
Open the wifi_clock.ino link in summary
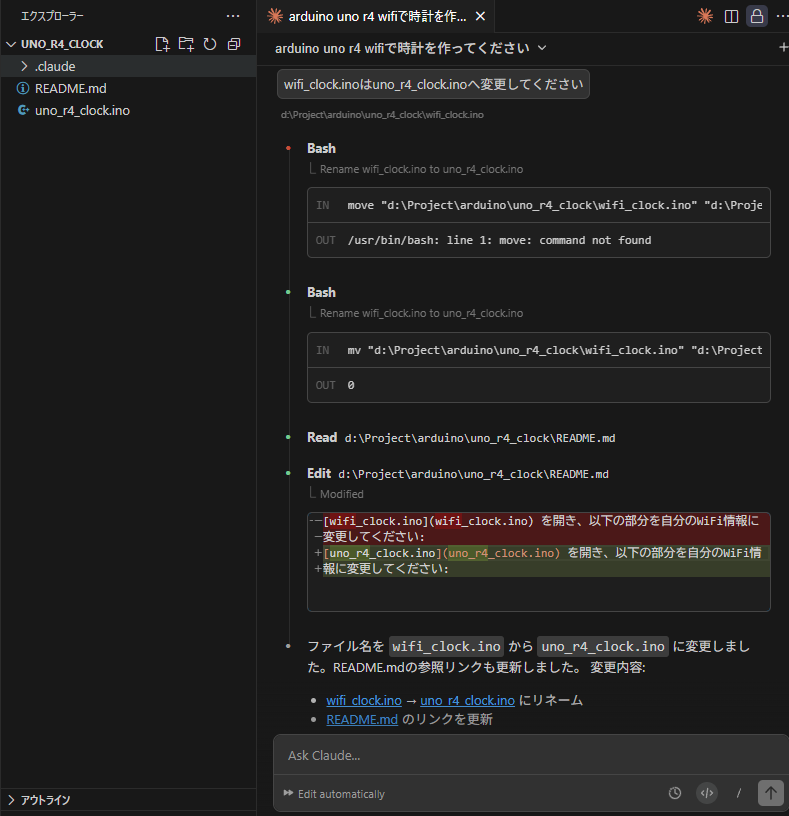click(x=364, y=700)
